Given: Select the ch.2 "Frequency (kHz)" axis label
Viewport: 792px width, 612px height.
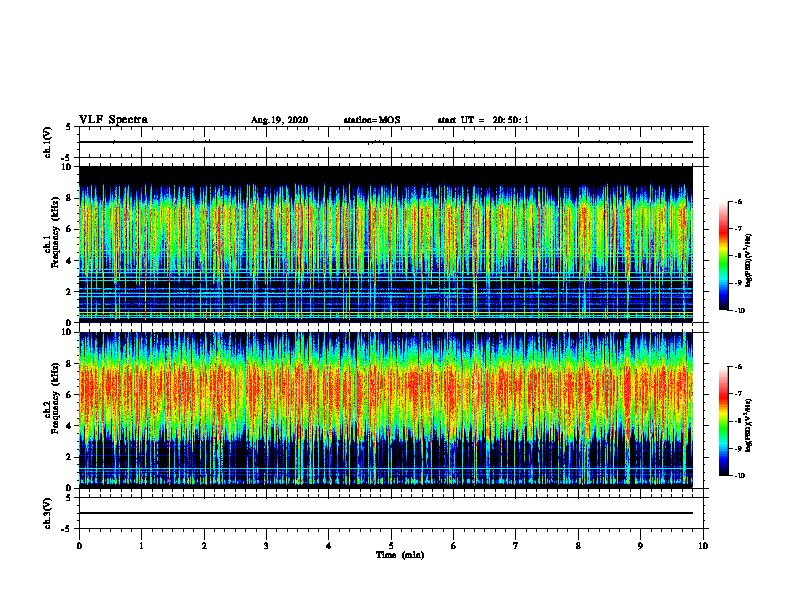Looking at the screenshot, I should 55,398.
